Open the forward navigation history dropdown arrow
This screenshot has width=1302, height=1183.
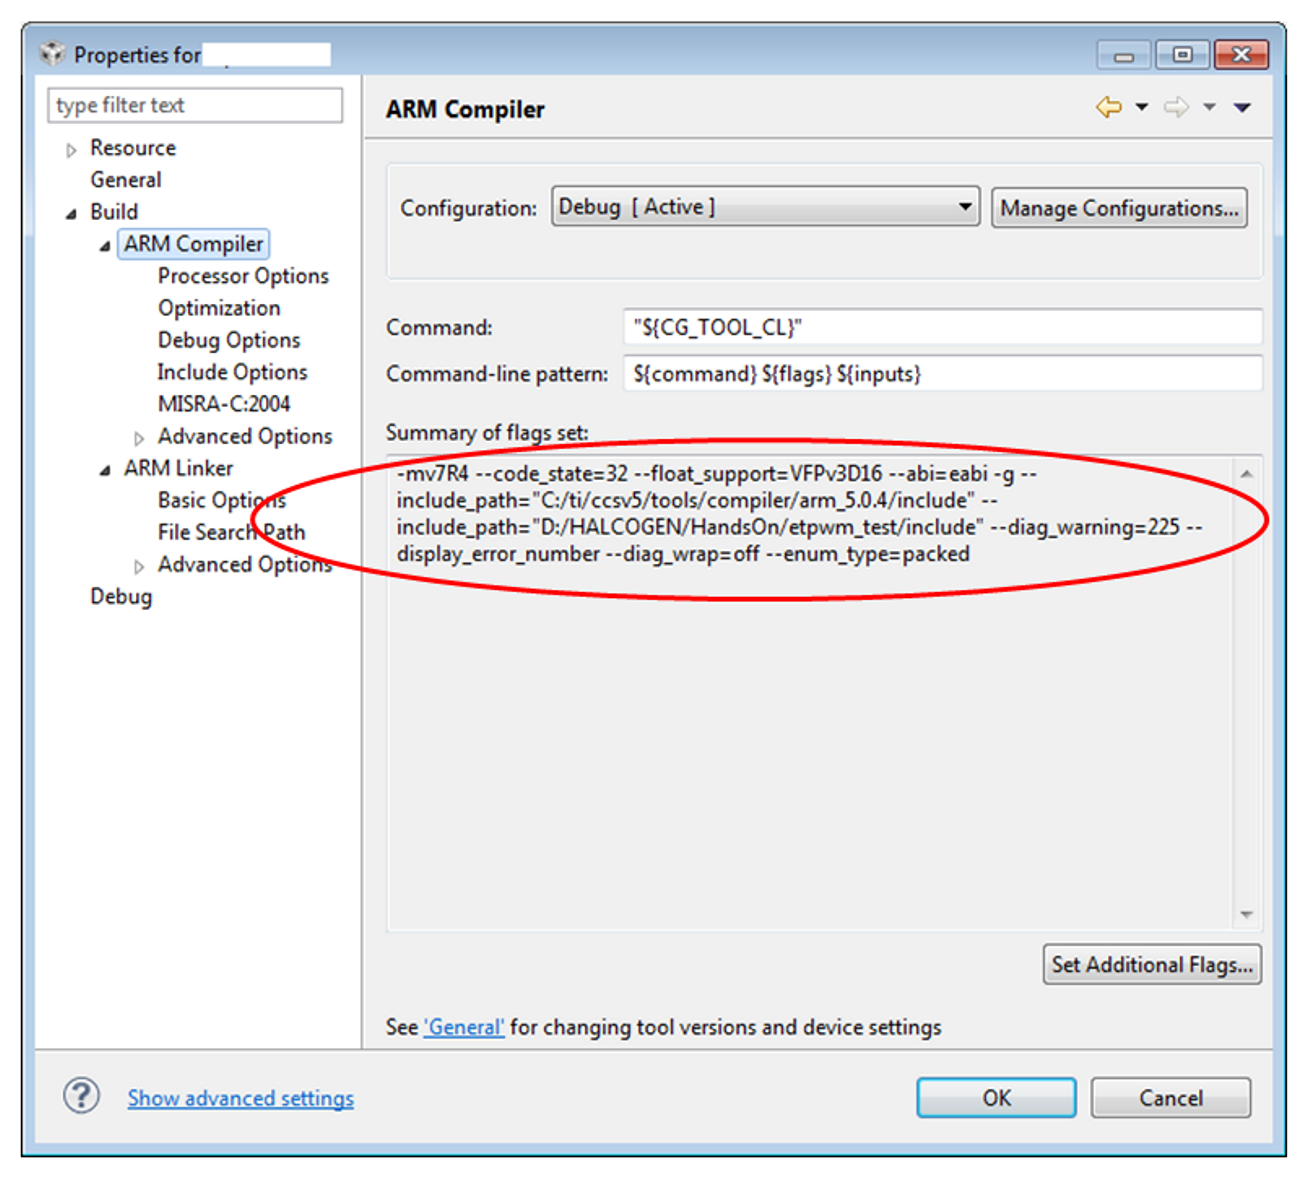[1209, 106]
